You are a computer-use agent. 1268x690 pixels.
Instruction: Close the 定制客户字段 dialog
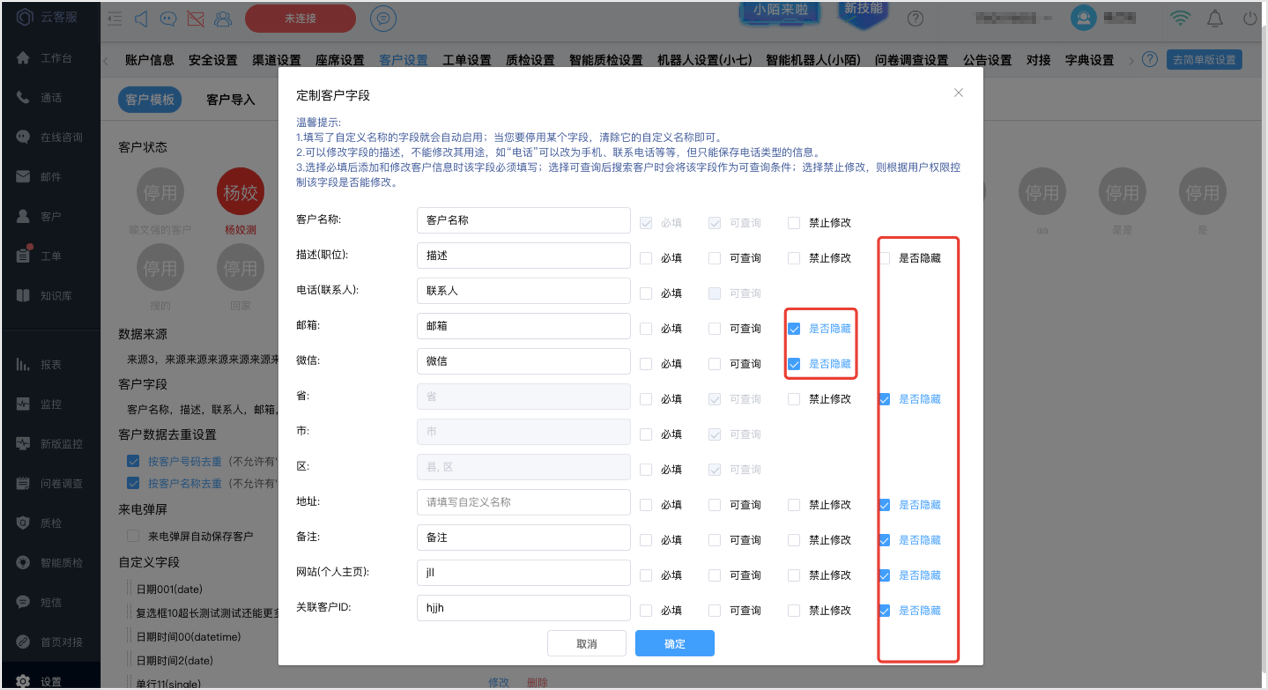point(958,93)
